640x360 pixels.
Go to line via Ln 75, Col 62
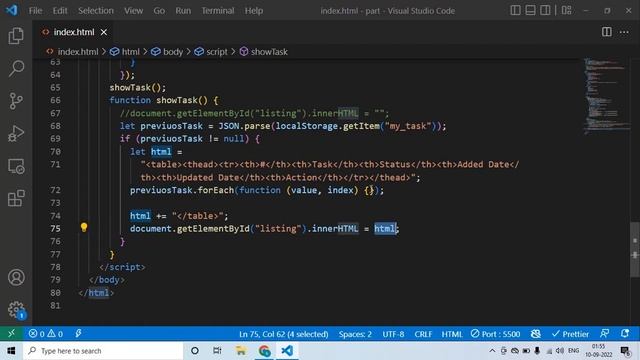[x=284, y=334]
